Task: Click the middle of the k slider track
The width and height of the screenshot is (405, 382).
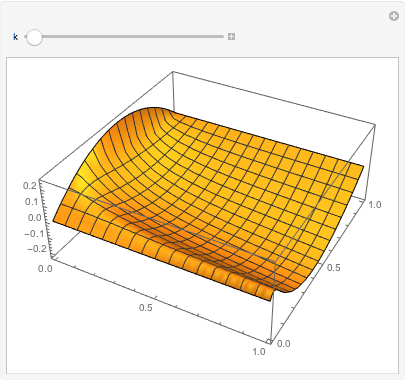Action: point(125,36)
